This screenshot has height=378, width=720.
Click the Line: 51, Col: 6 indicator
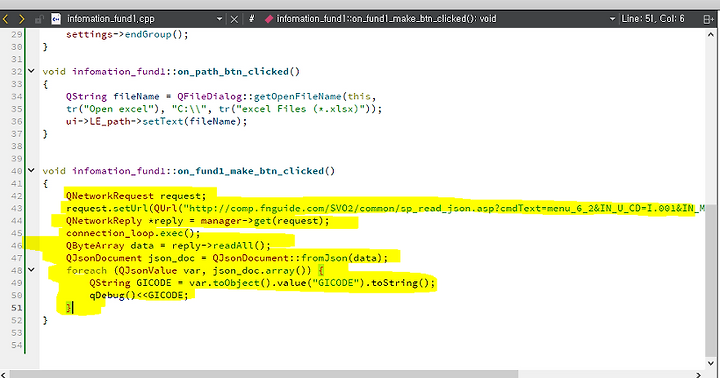click(652, 19)
